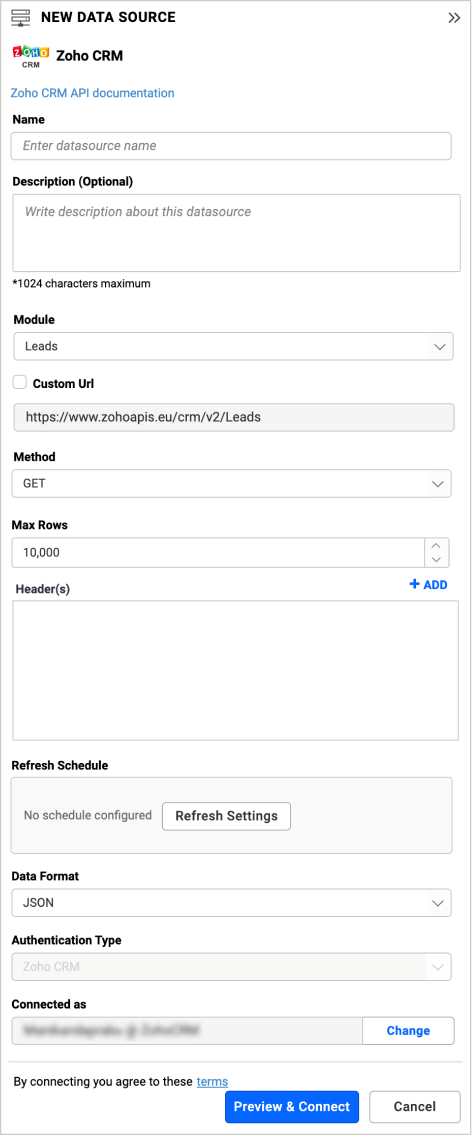The width and height of the screenshot is (472, 1136).
Task: Open the Module dropdown showing Leads
Action: click(x=233, y=346)
